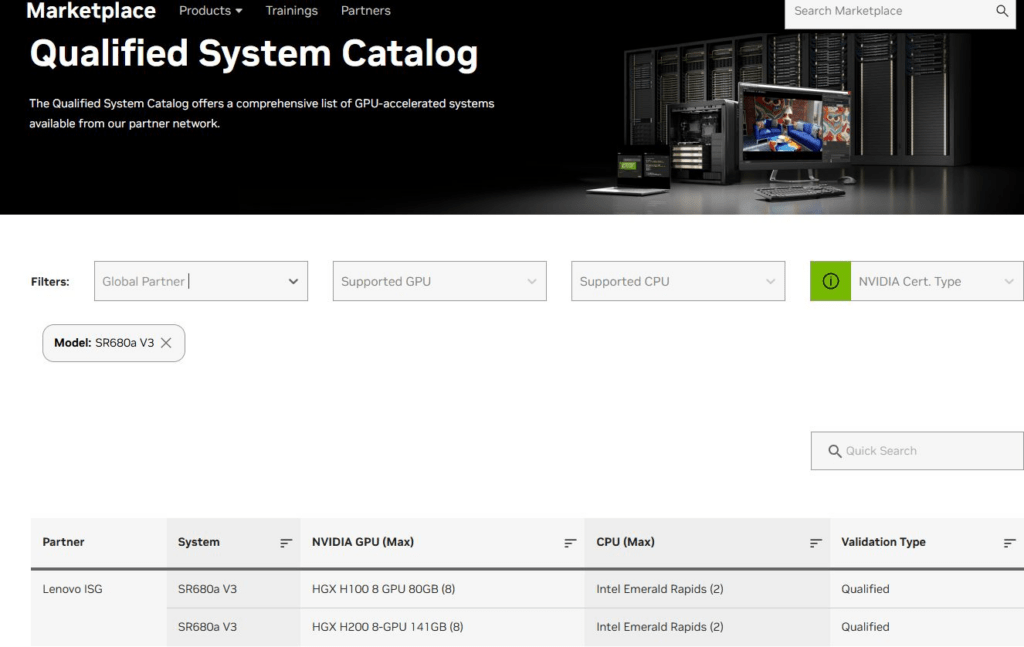Sort by the CPU (Max) column icon
The width and height of the screenshot is (1024, 647).
pos(815,543)
